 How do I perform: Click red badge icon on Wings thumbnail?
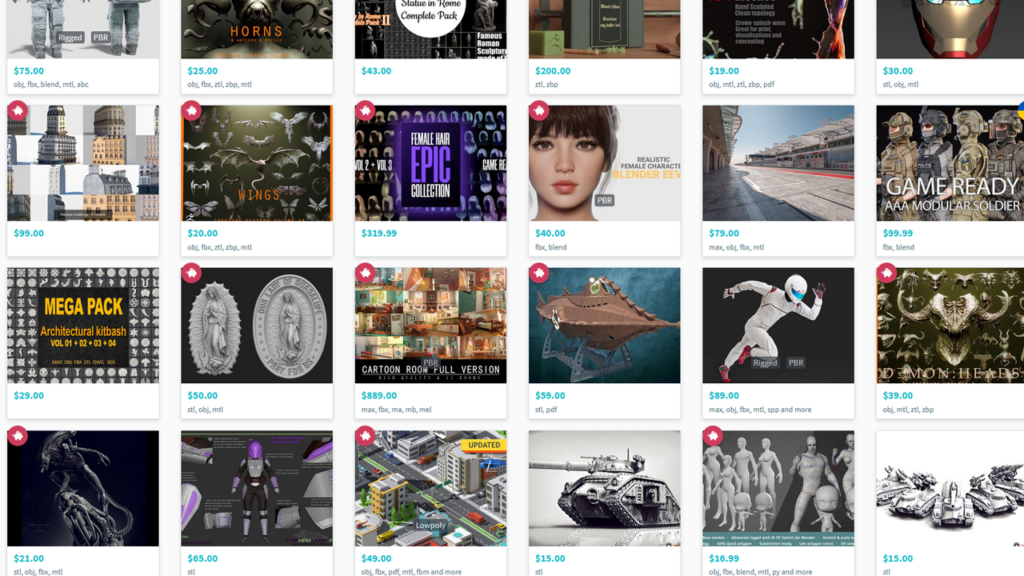(191, 110)
